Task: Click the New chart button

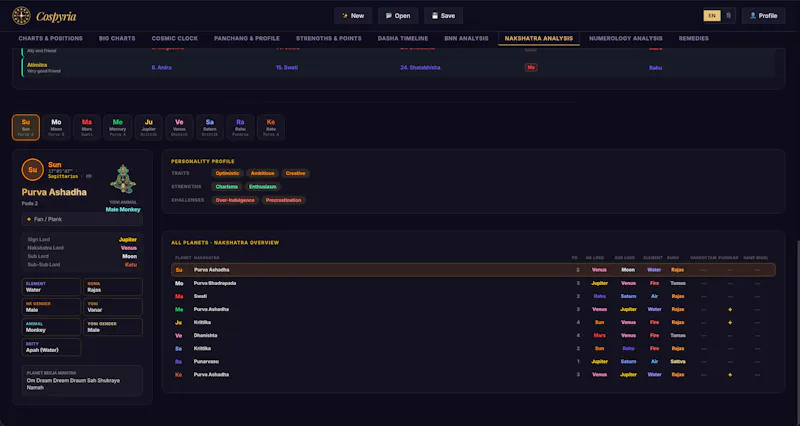Action: click(353, 16)
